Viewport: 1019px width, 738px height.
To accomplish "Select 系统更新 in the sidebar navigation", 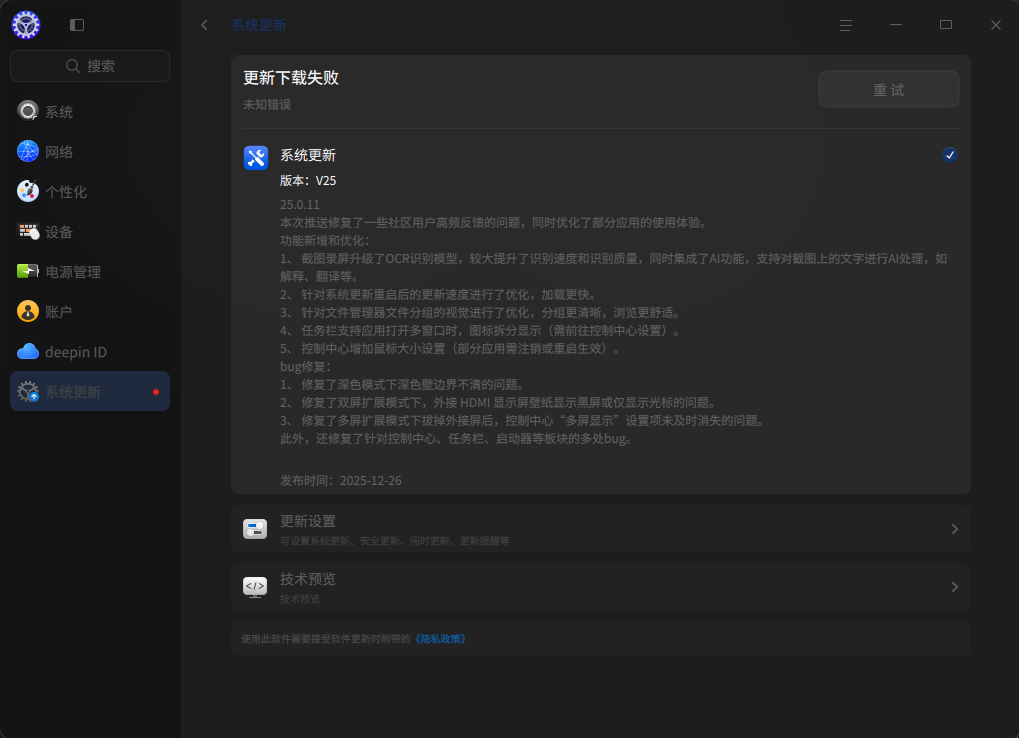I will [89, 392].
